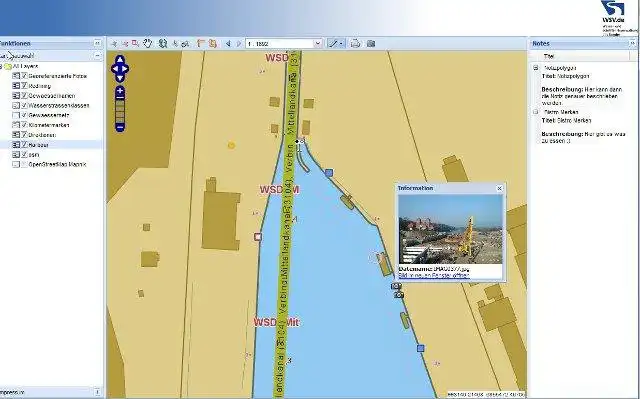The height and width of the screenshot is (399, 640).
Task: Collapse the Bistro Marken note entry
Action: tap(536, 112)
